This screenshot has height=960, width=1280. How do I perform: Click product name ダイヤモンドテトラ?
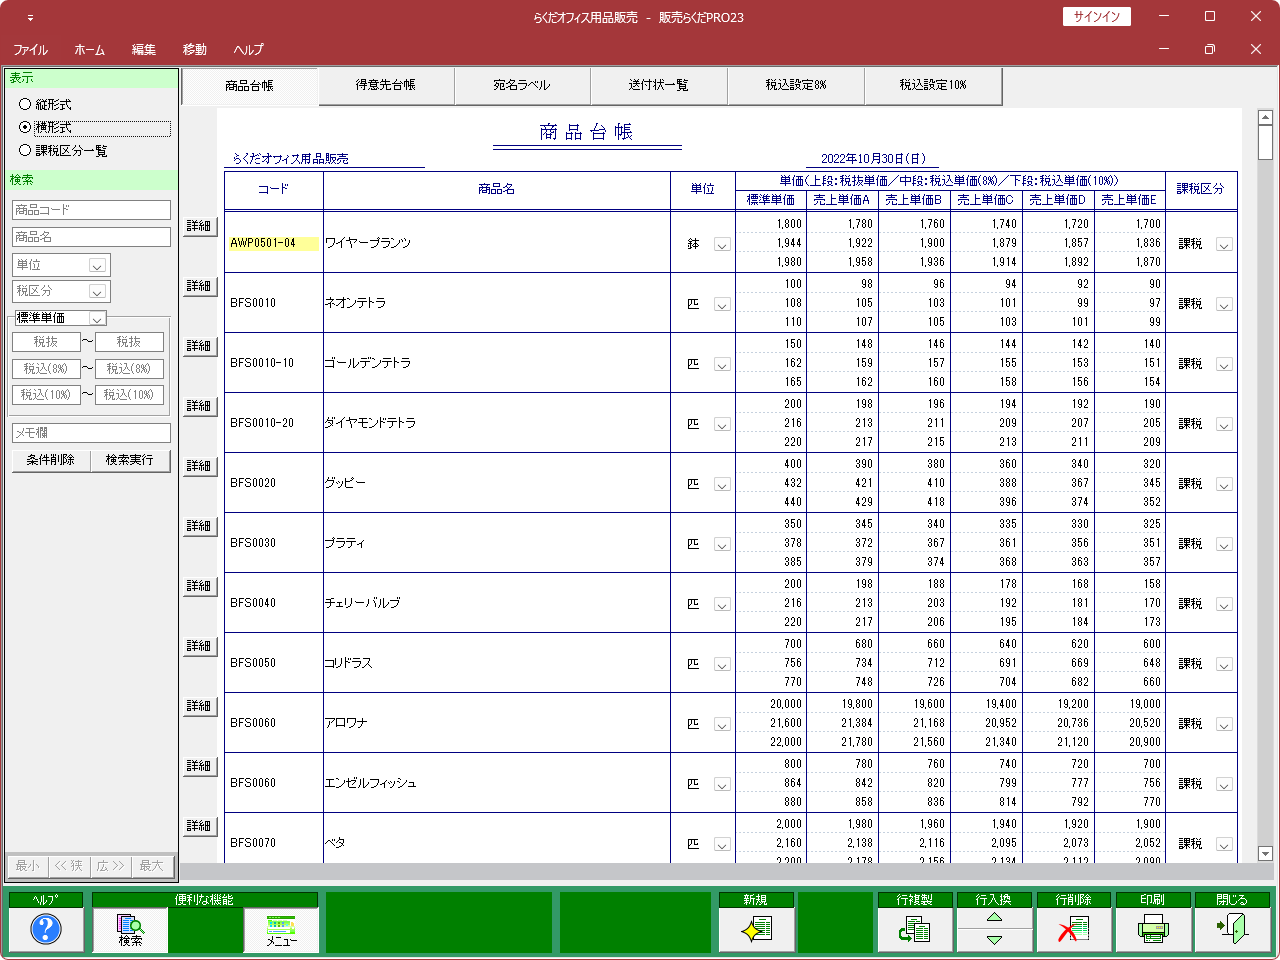pyautogui.click(x=370, y=423)
